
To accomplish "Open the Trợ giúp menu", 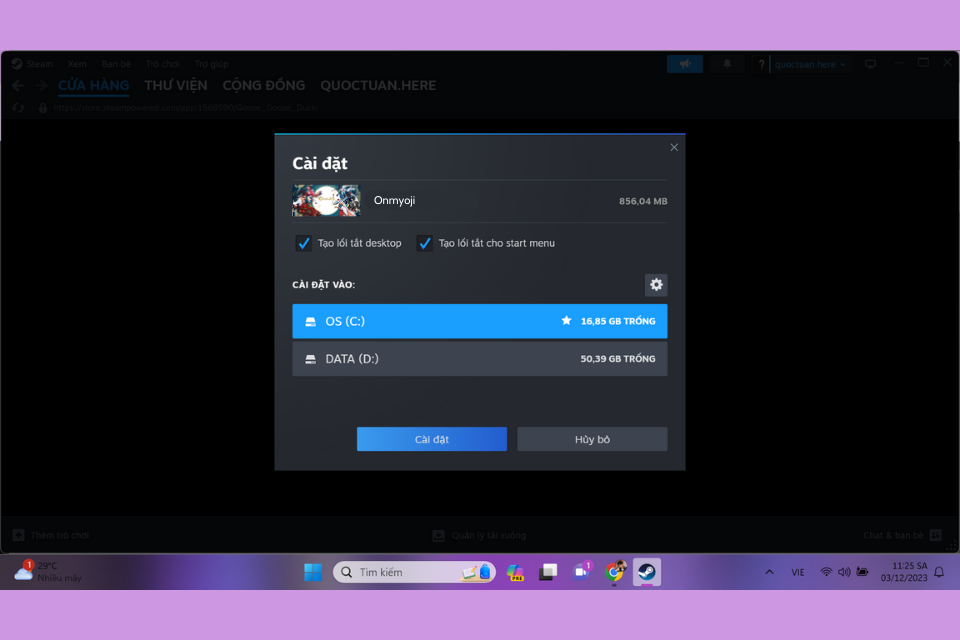I will click(211, 64).
